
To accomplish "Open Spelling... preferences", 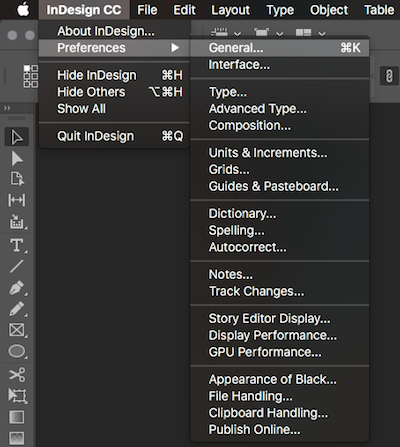I will click(280, 230).
